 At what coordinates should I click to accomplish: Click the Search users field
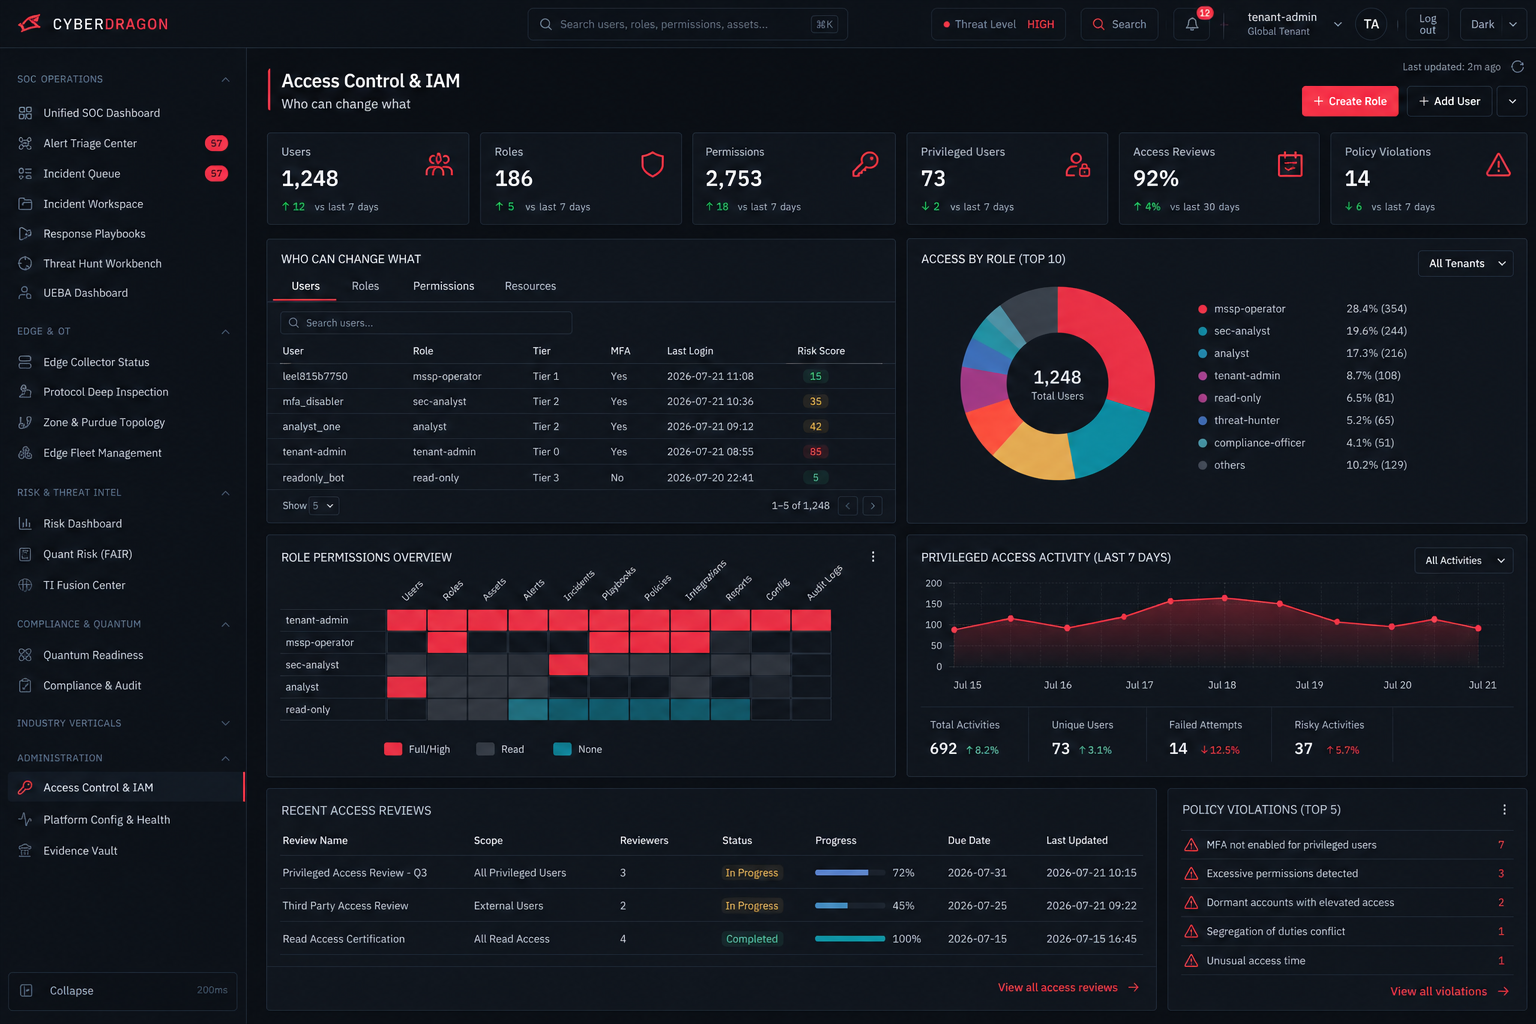click(x=426, y=323)
